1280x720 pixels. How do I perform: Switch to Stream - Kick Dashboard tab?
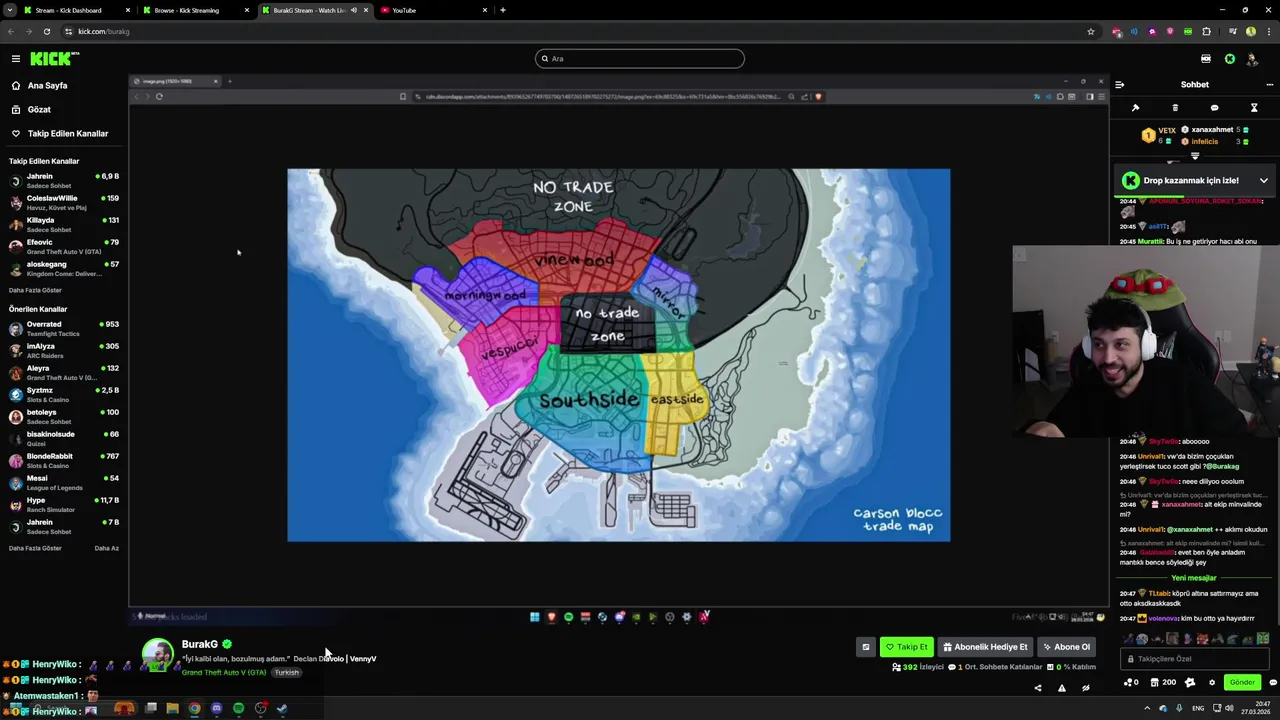click(x=77, y=10)
